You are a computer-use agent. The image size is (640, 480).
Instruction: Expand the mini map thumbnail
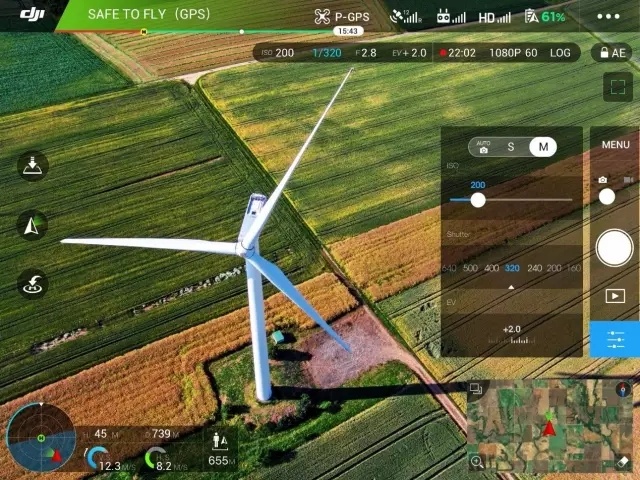point(548,427)
